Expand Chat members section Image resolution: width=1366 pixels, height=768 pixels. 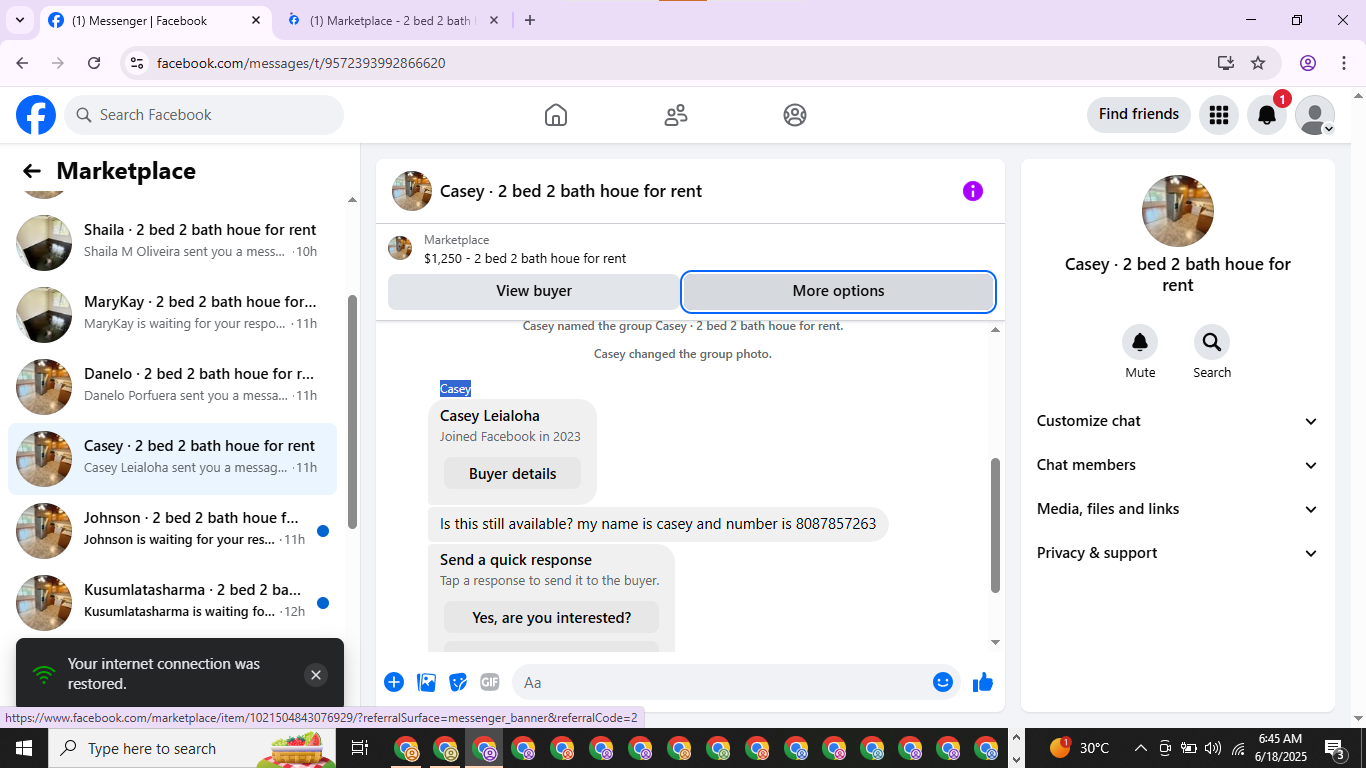[1178, 465]
